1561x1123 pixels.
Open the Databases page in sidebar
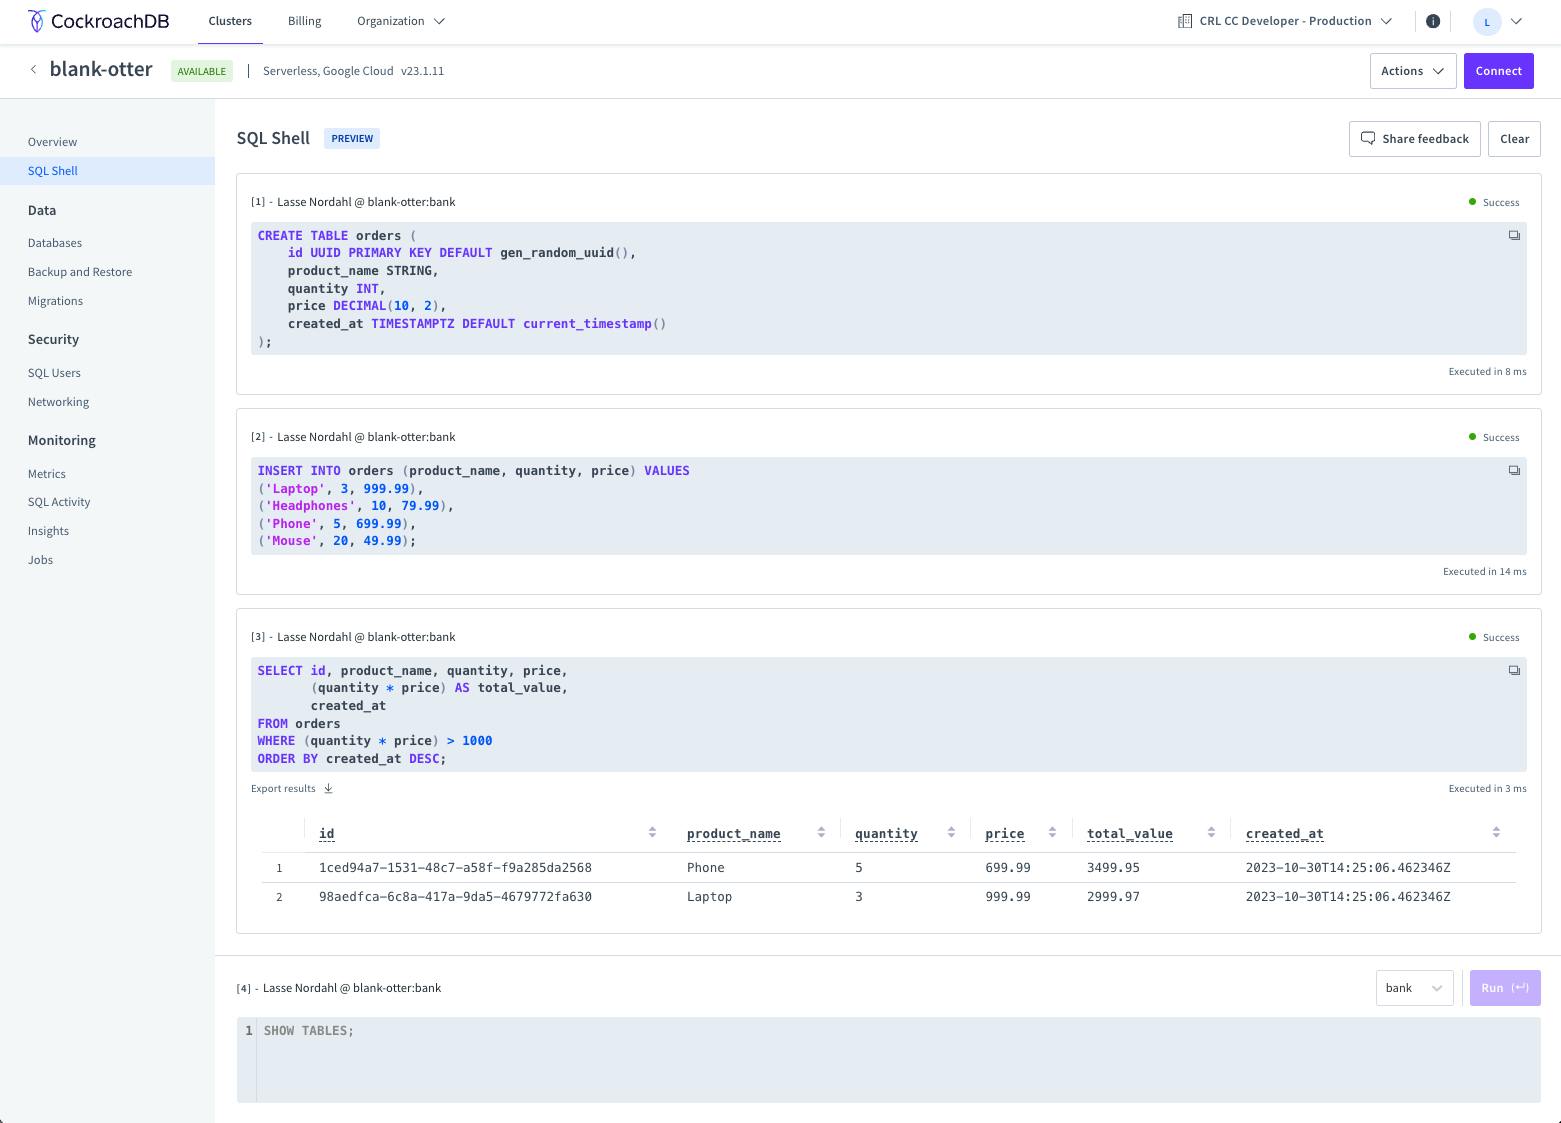(55, 243)
